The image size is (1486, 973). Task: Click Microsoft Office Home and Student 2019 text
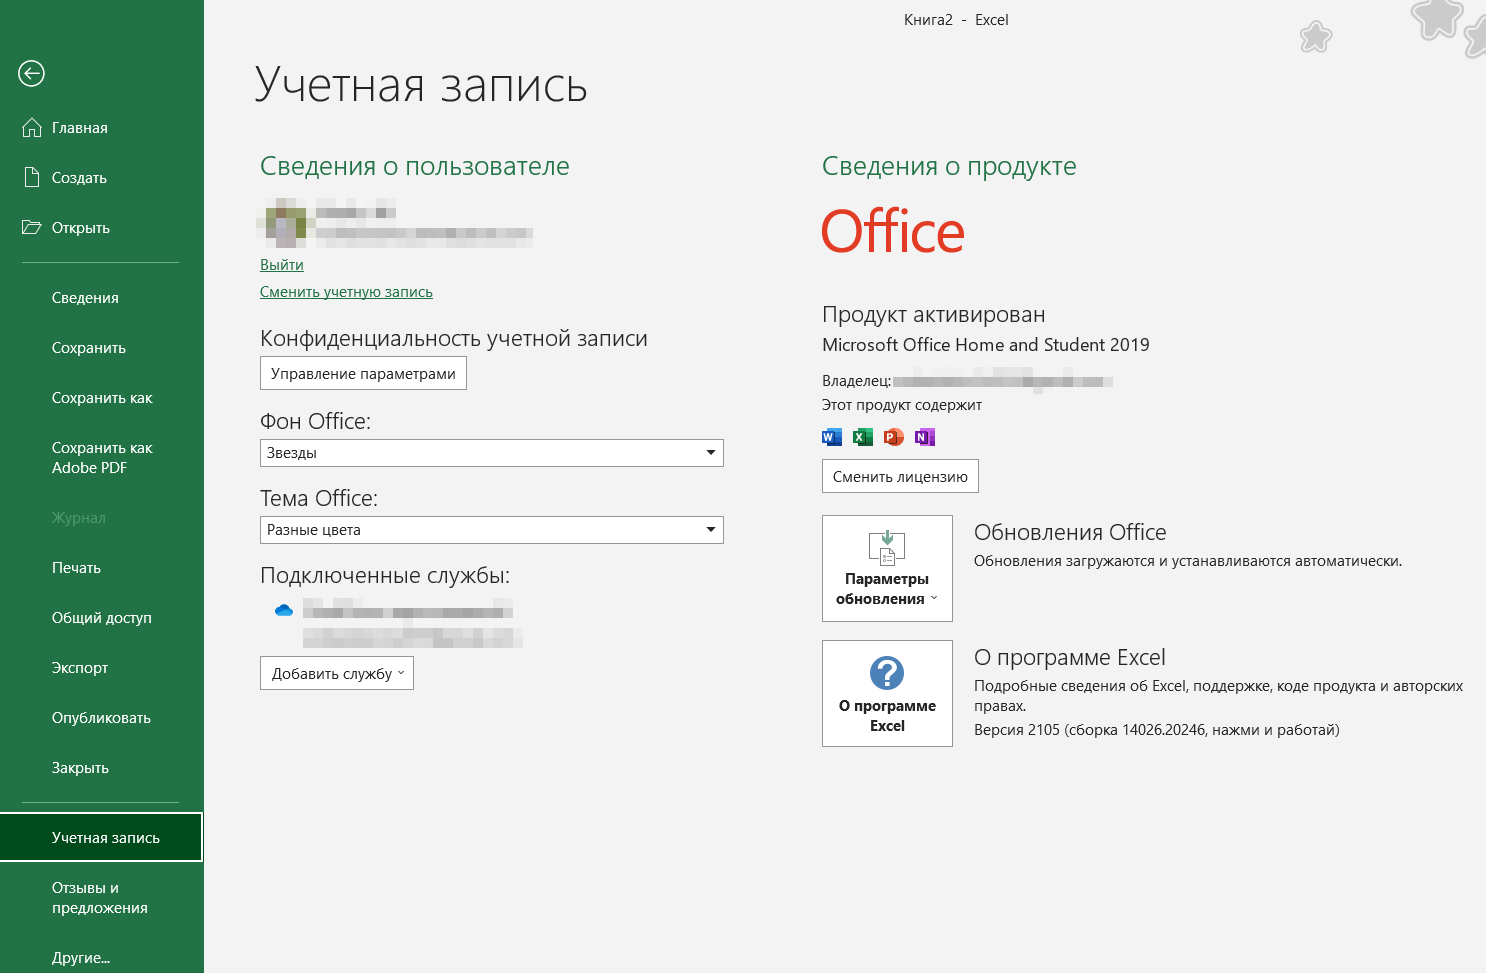click(986, 345)
